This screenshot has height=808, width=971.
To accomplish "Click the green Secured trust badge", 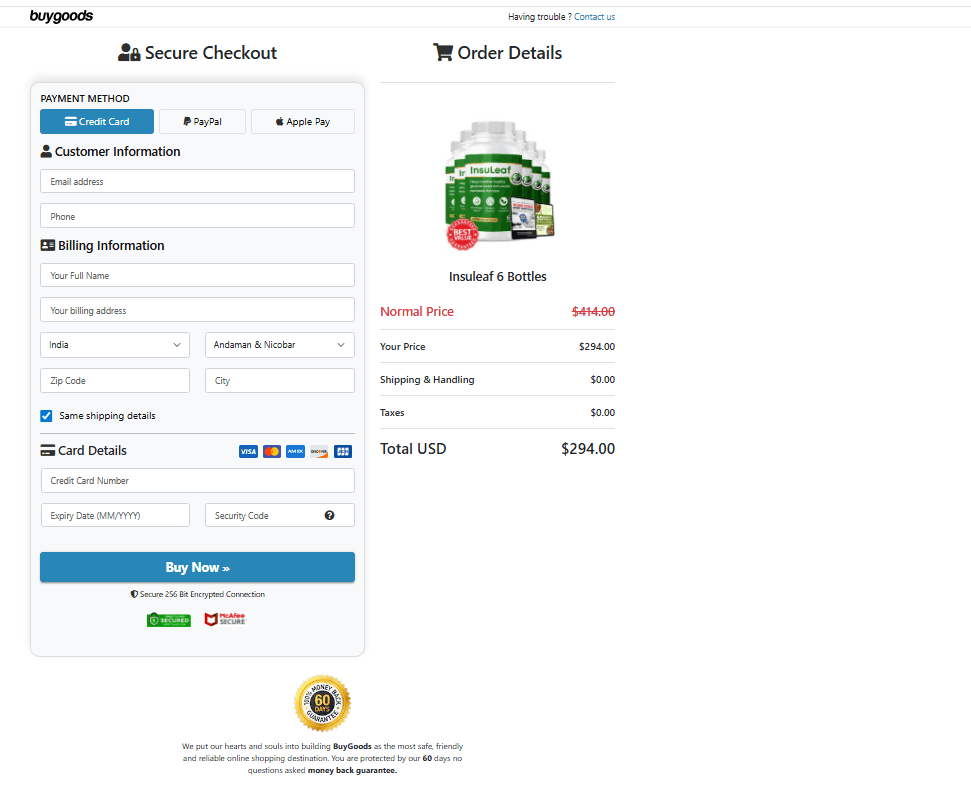I will point(168,619).
